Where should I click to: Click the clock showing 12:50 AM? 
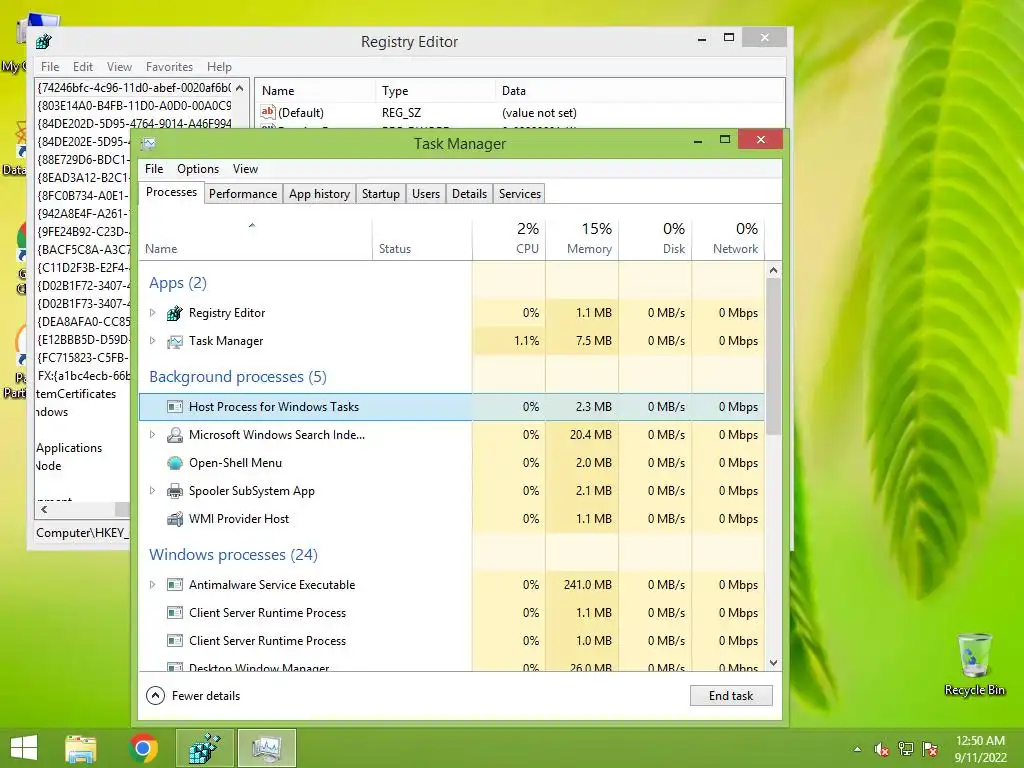coord(980,741)
